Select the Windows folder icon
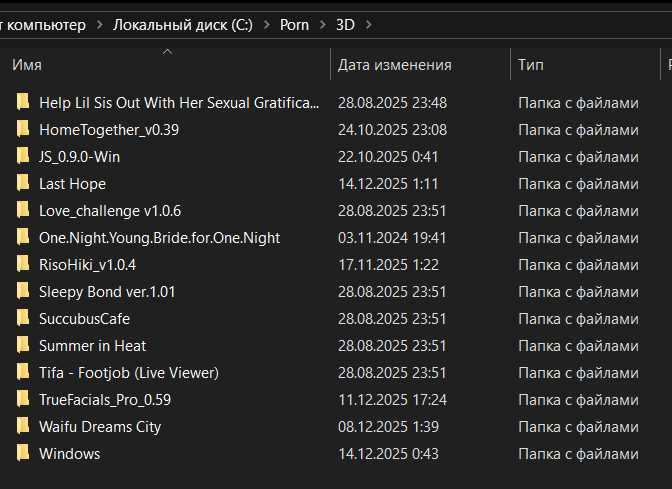Image resolution: width=672 pixels, height=489 pixels. tap(23, 453)
